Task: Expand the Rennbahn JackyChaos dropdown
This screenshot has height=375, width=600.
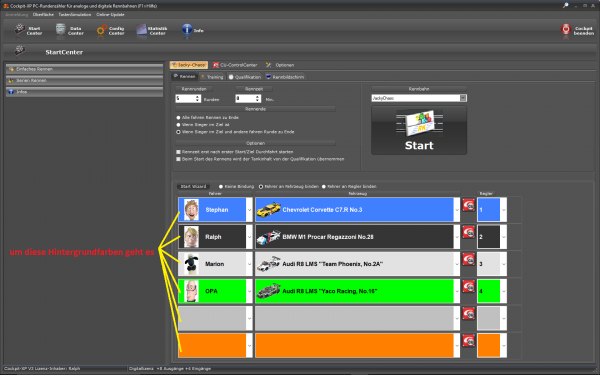Action: click(x=463, y=98)
